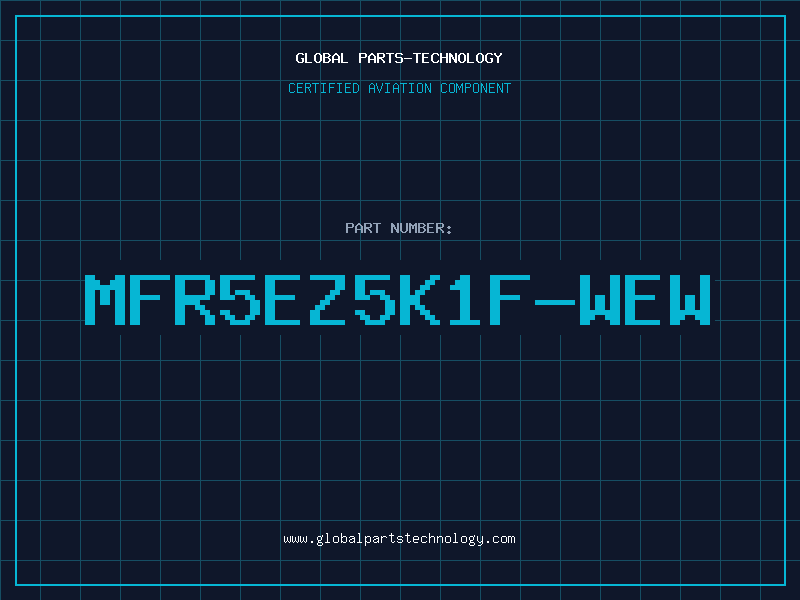Click the word GLOBAL in the heading
Viewport: 800px width, 600px height.
pyautogui.click(x=322, y=58)
